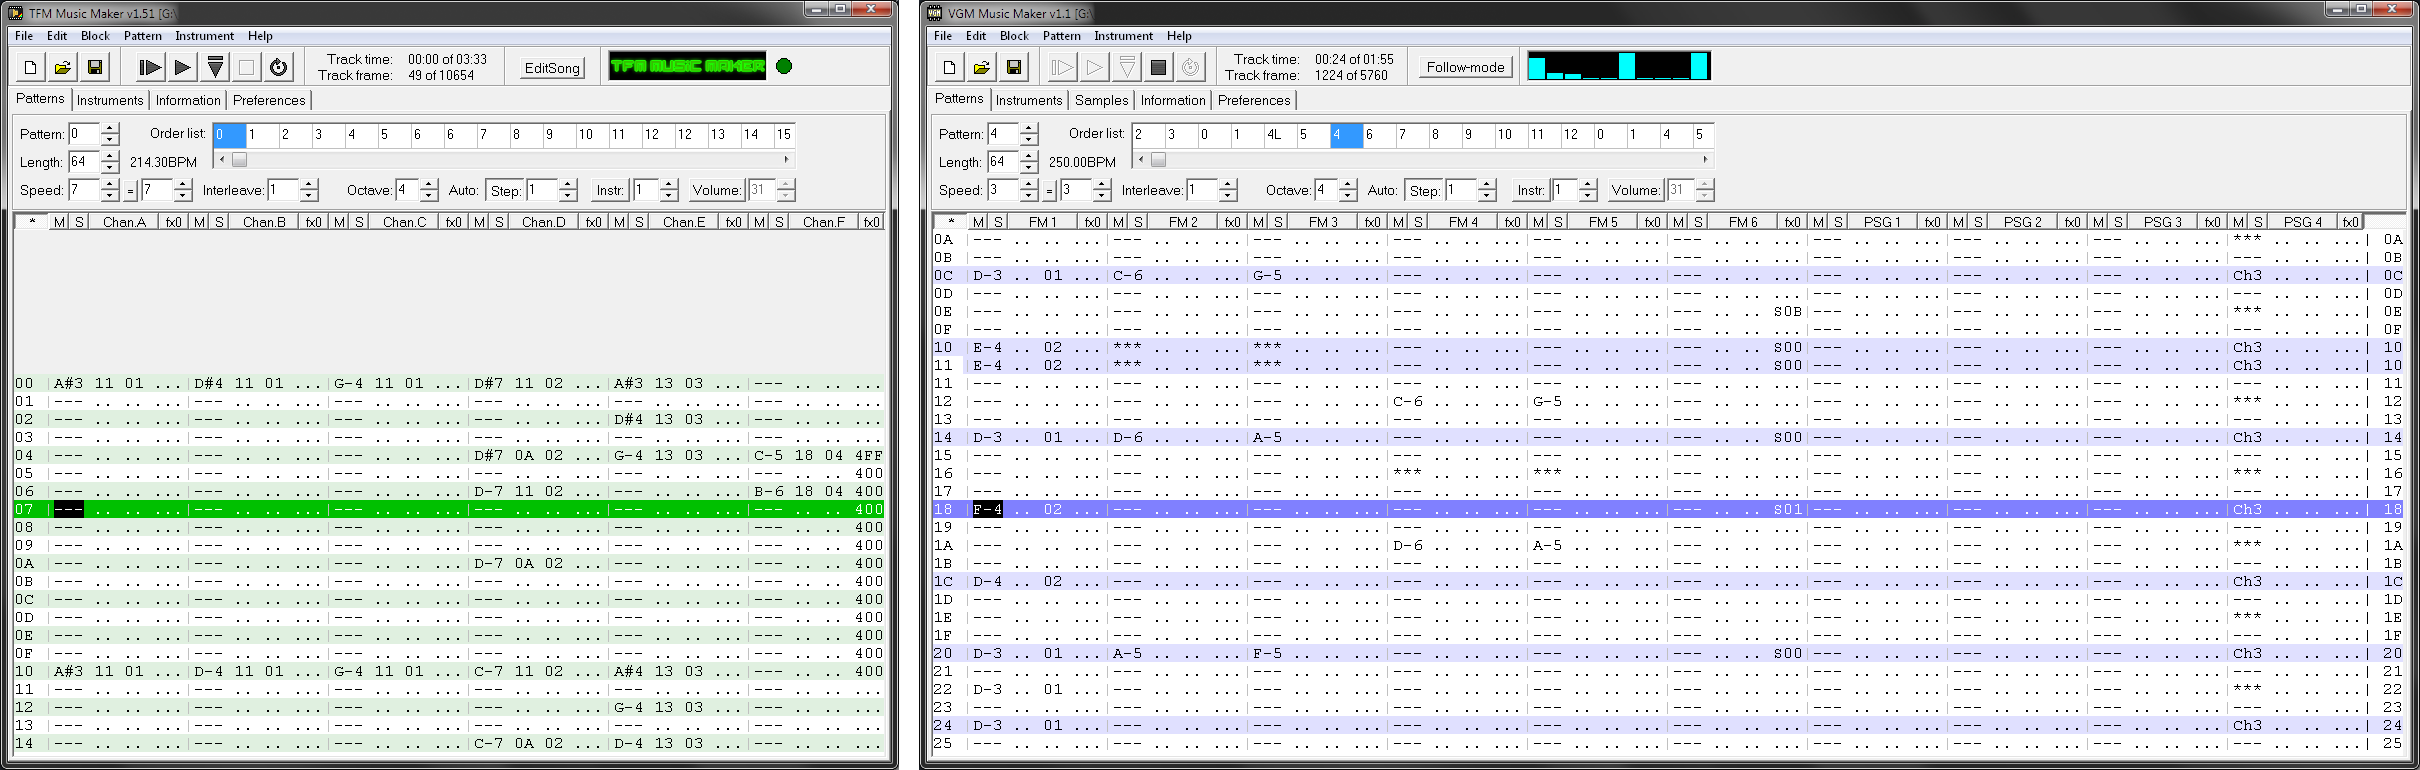Mute FM 3 channel with its M button
The width and height of the screenshot is (2420, 770).
1259,222
